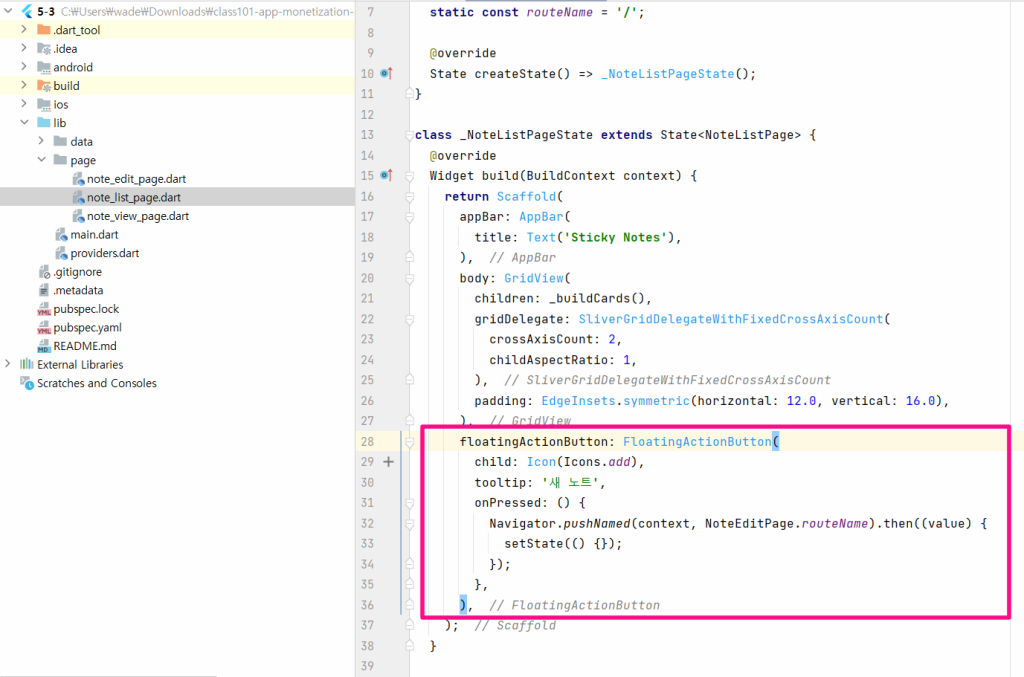This screenshot has width=1024, height=677.
Task: Click the override gutter icon beside createState
Action: (387, 73)
